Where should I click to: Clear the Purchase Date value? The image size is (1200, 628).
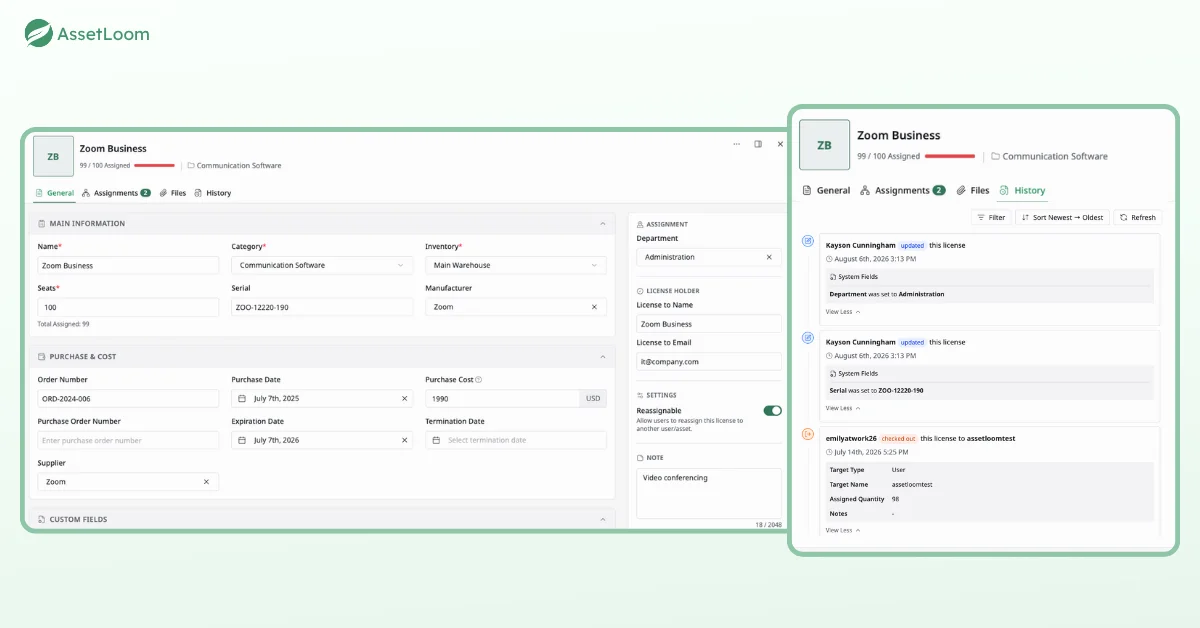[404, 398]
